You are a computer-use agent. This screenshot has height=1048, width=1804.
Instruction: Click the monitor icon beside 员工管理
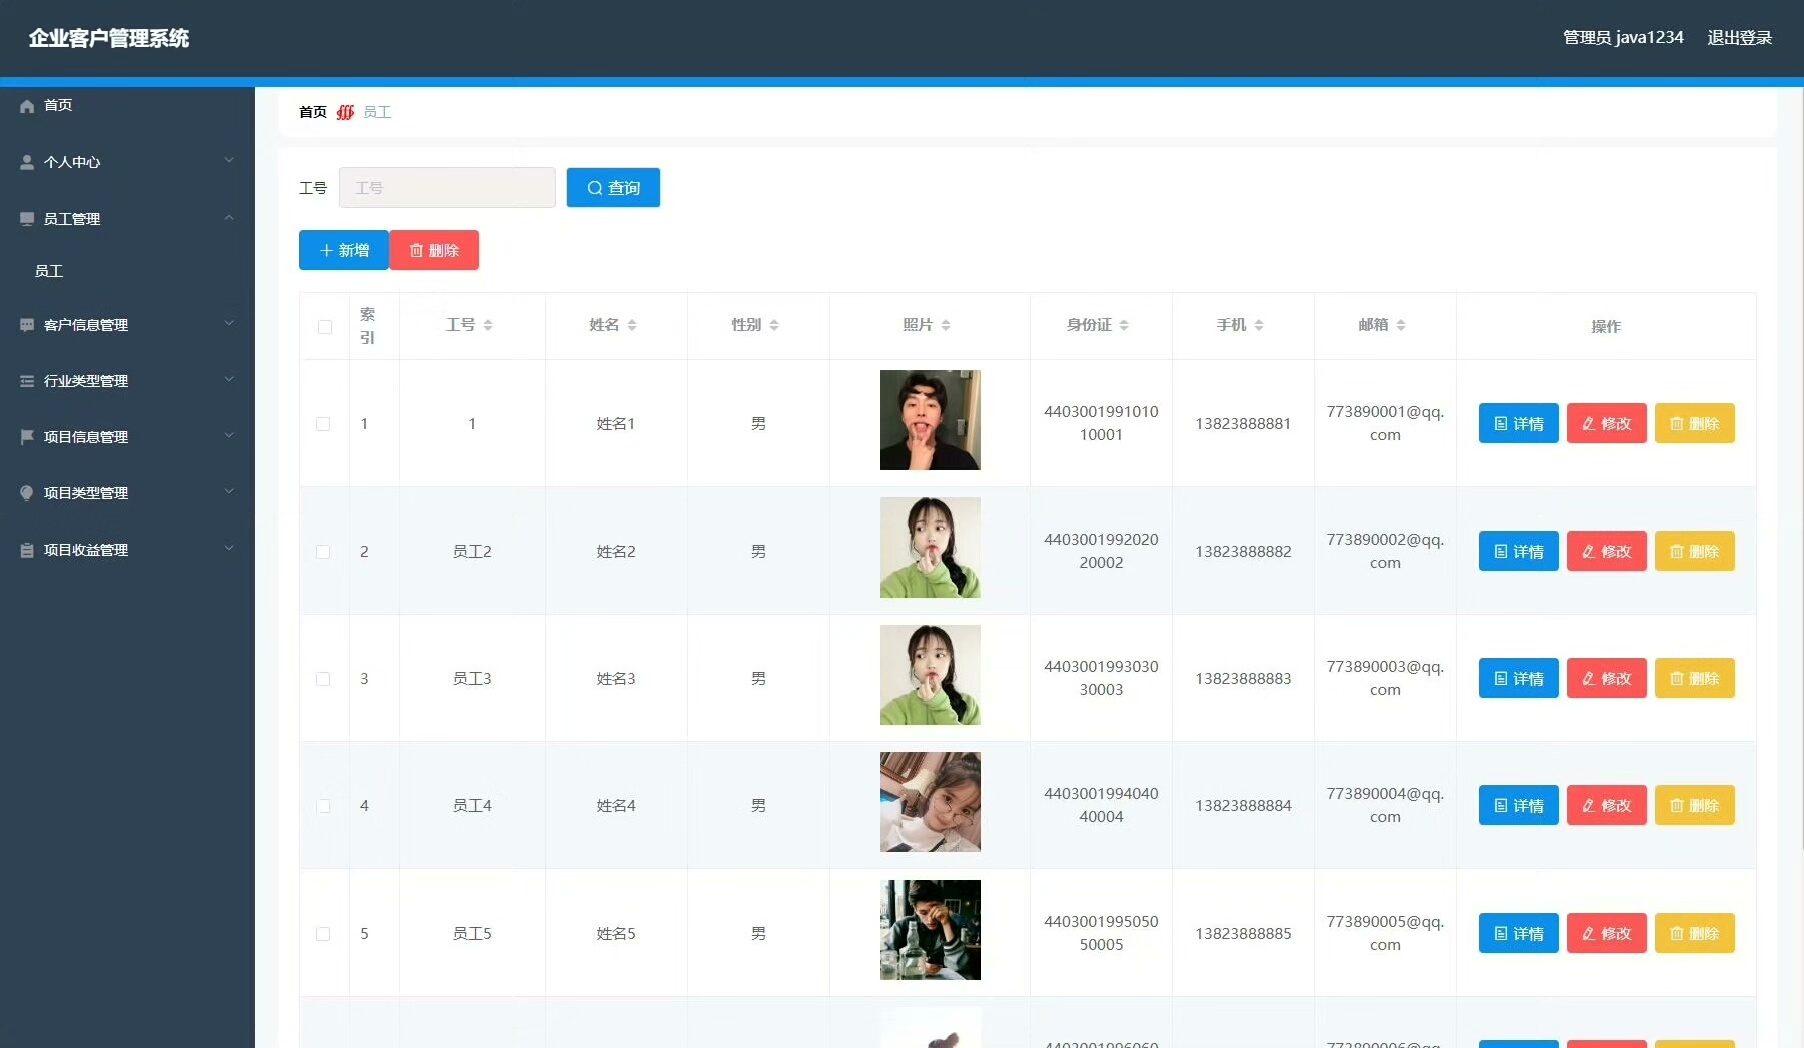coord(27,219)
